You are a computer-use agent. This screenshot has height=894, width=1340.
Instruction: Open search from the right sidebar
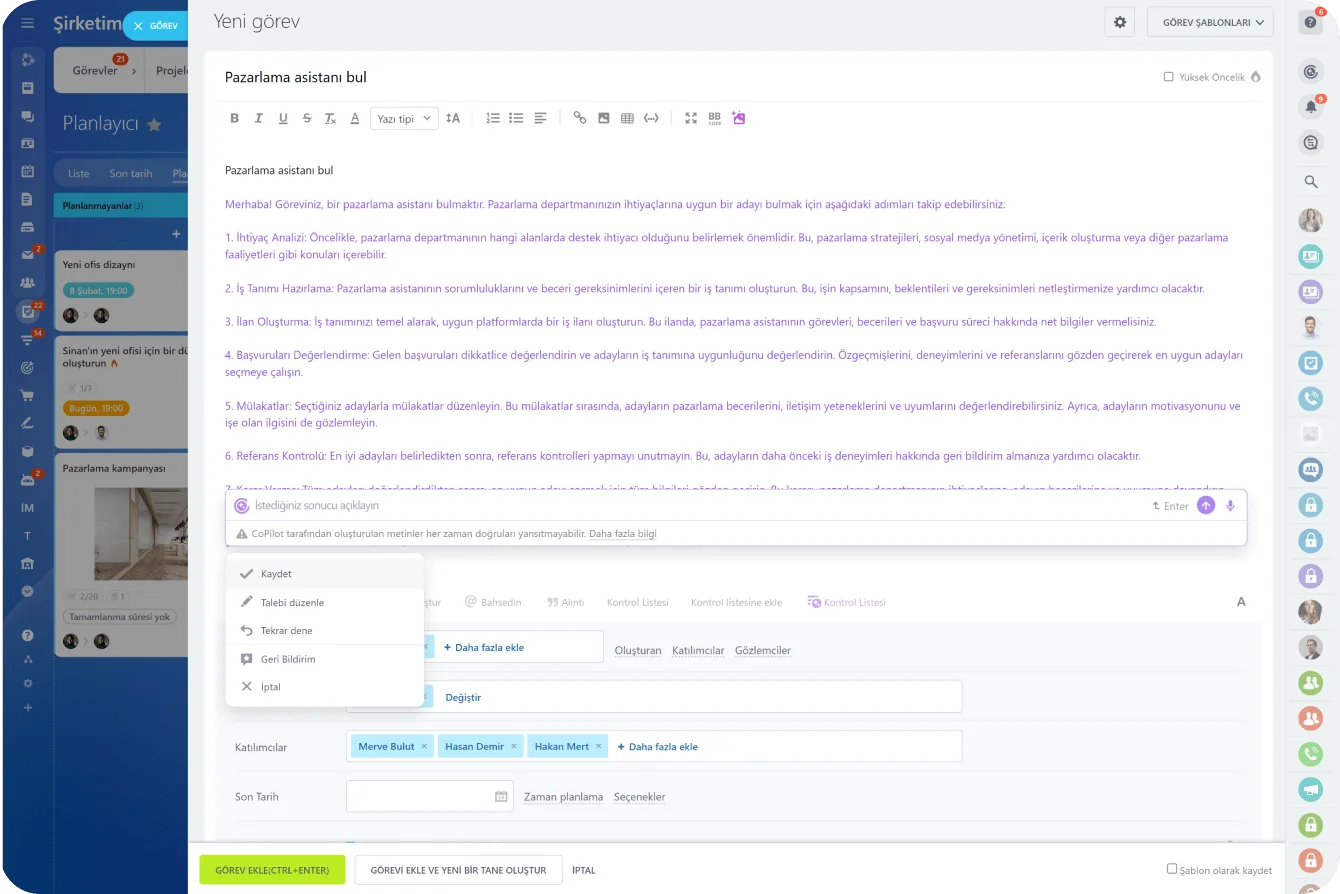pyautogui.click(x=1310, y=181)
